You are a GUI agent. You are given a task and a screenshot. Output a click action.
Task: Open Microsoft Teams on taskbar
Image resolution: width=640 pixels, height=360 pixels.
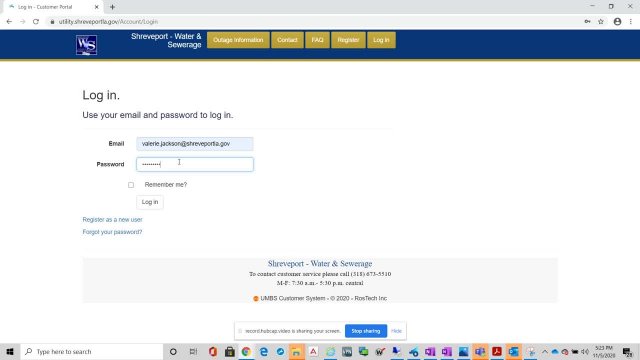pyautogui.click(x=480, y=351)
